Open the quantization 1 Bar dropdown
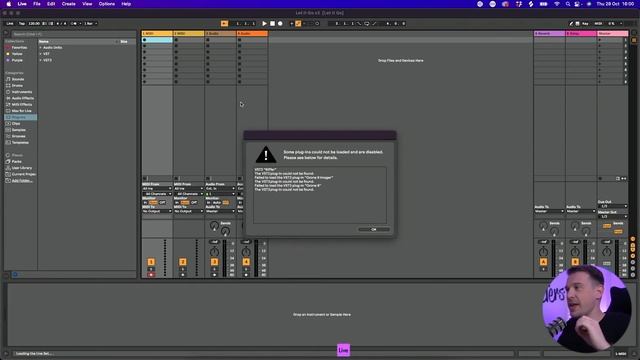Viewport: 640px width, 360px height. [91, 24]
